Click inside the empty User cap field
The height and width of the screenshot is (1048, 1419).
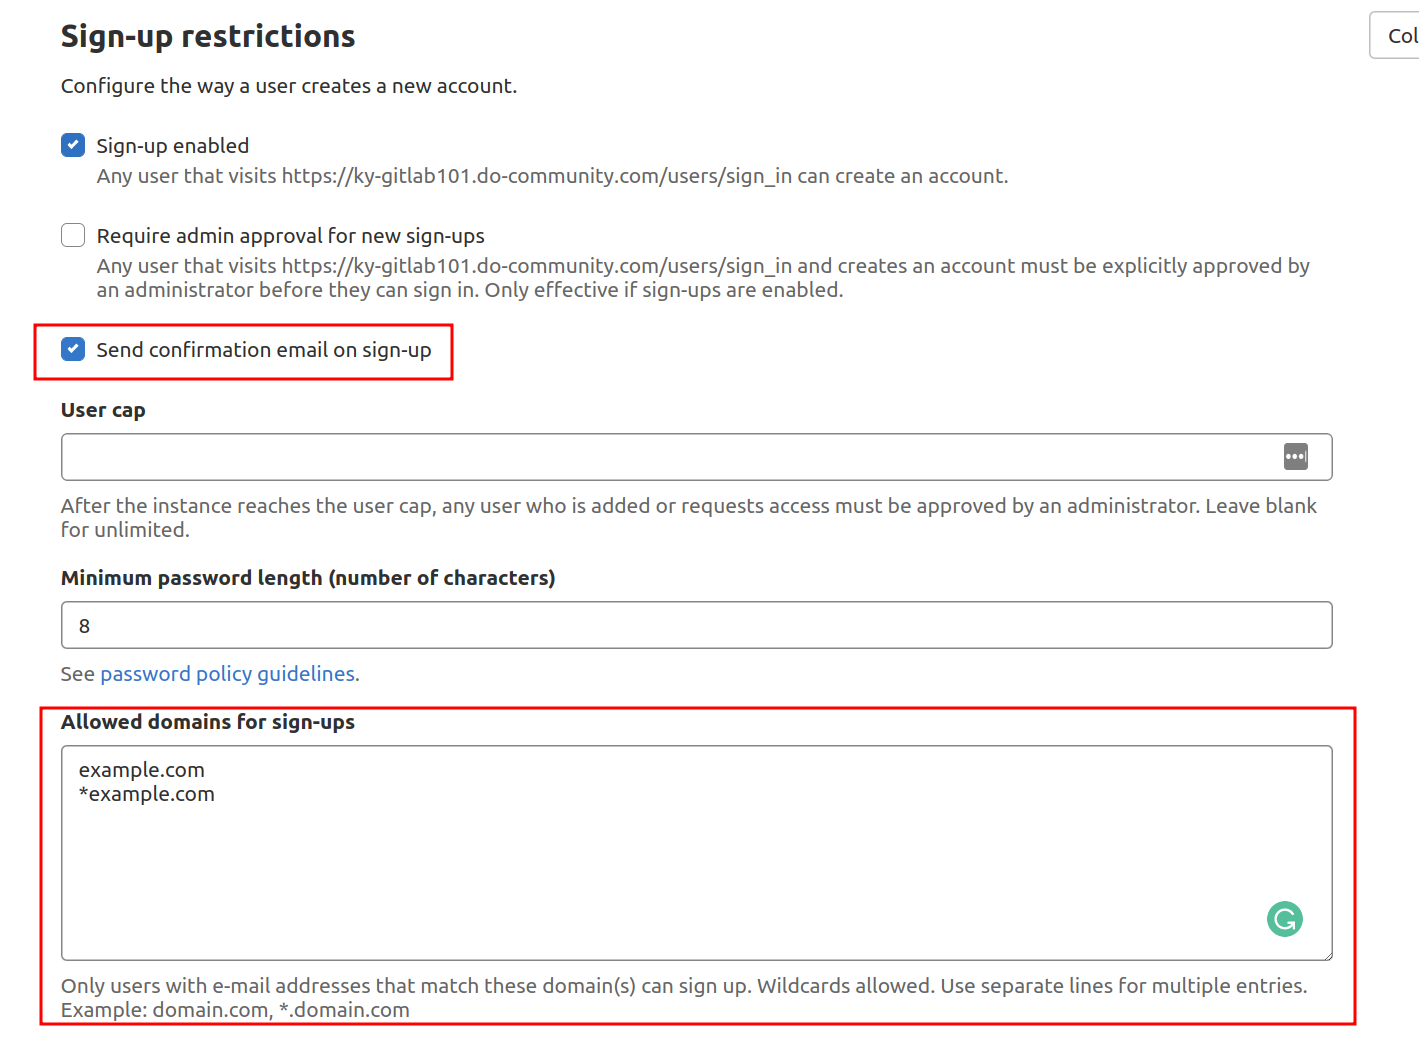pyautogui.click(x=600, y=456)
